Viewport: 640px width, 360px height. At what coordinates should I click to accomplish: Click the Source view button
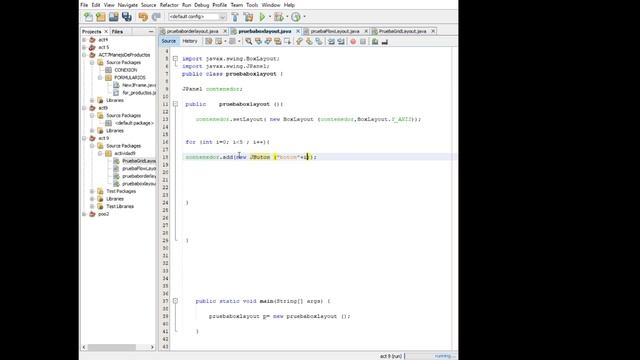[x=169, y=41]
